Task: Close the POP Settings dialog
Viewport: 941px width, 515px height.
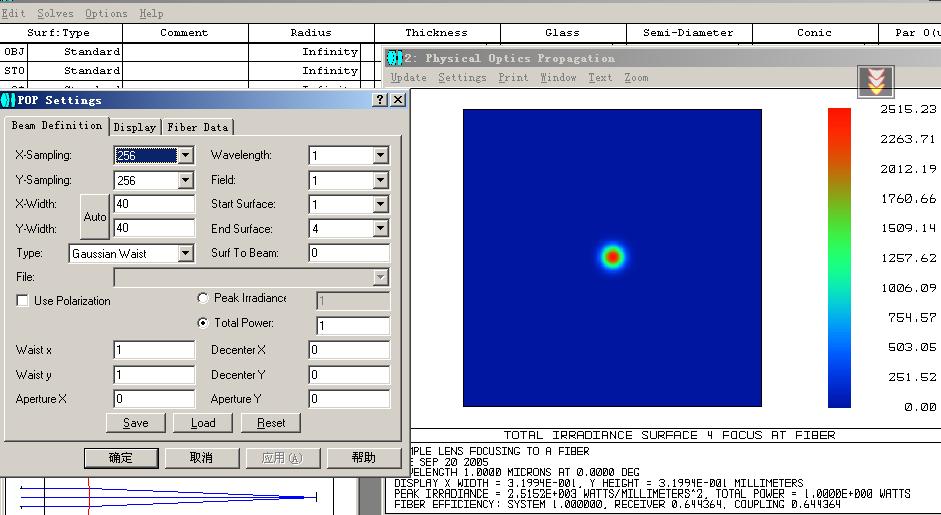Action: (x=397, y=100)
